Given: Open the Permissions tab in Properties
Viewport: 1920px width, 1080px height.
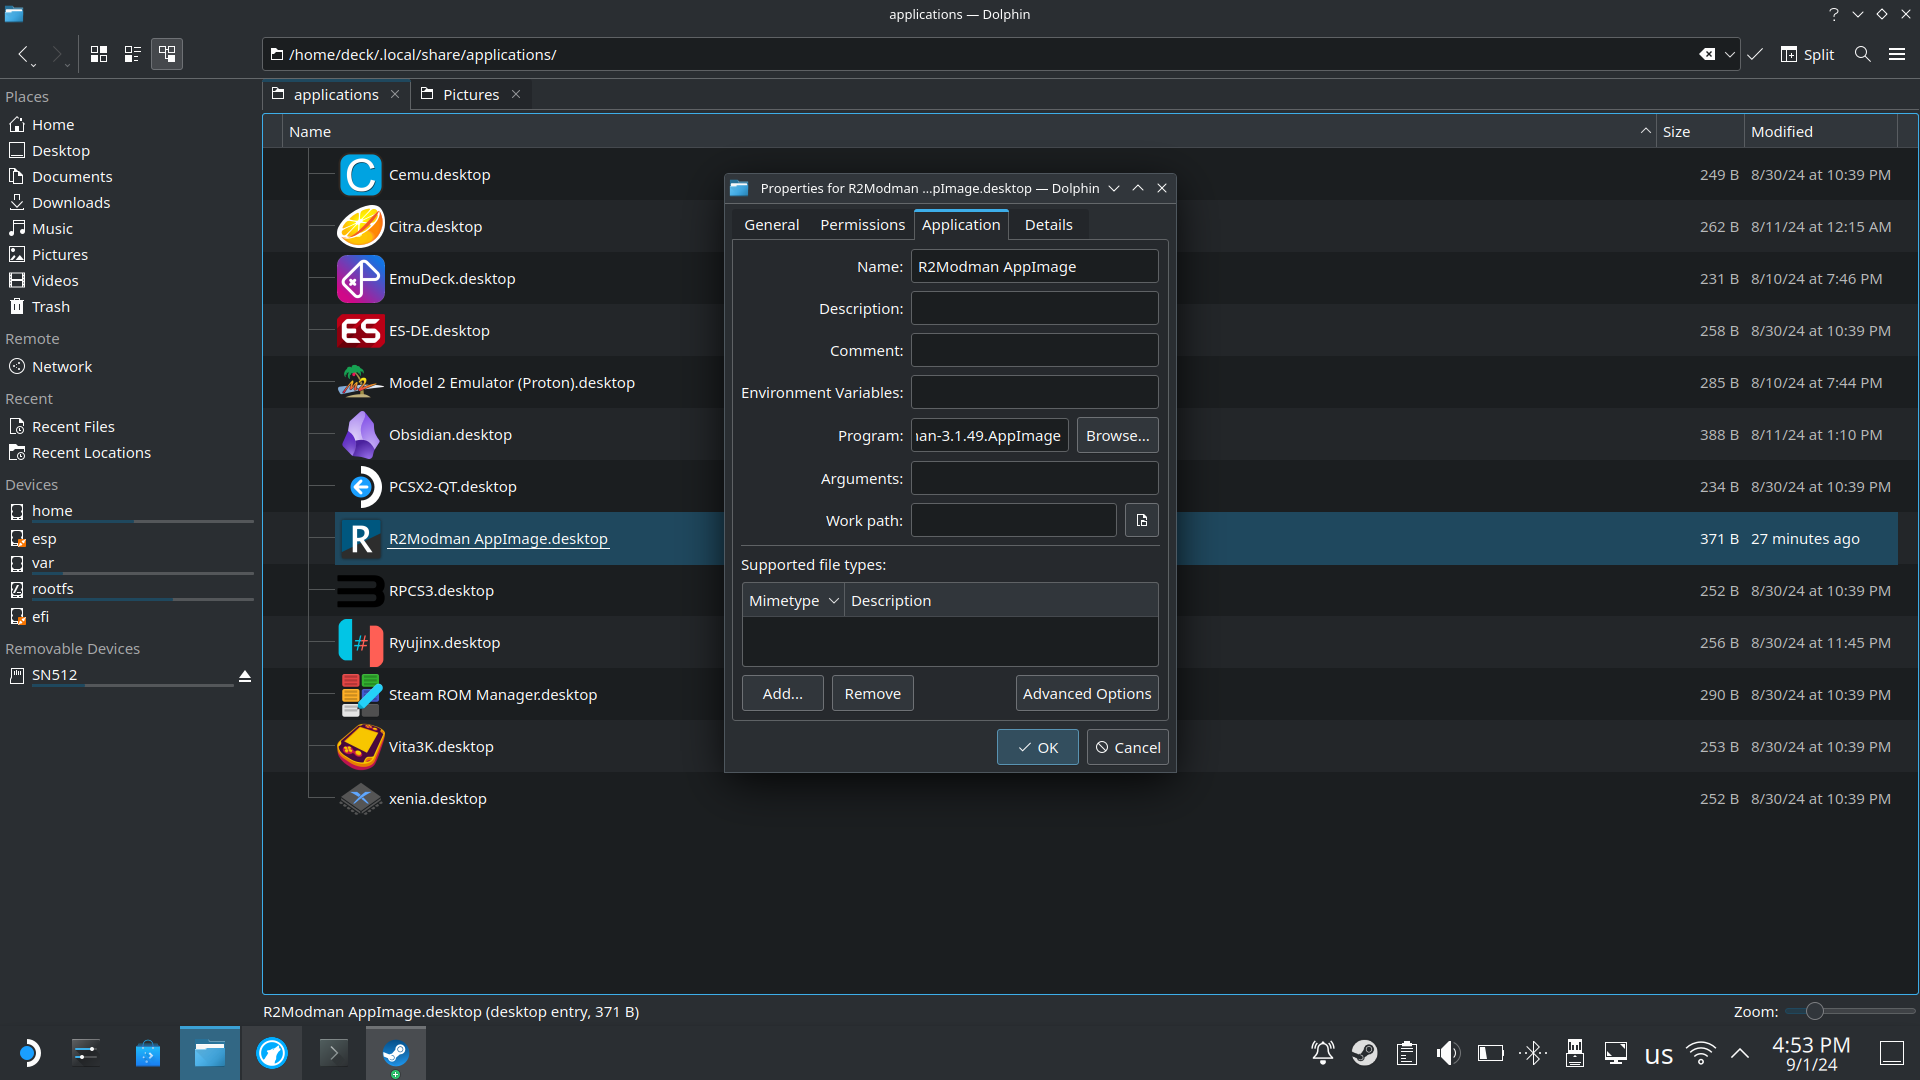Looking at the screenshot, I should 862,225.
